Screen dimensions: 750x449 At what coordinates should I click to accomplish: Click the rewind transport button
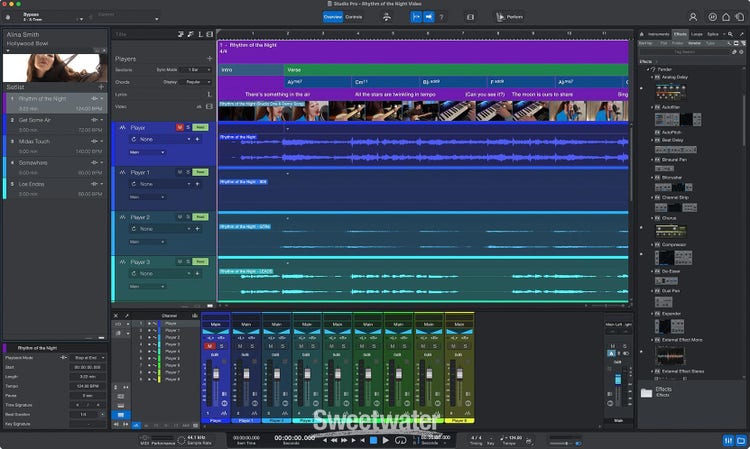(x=334, y=440)
